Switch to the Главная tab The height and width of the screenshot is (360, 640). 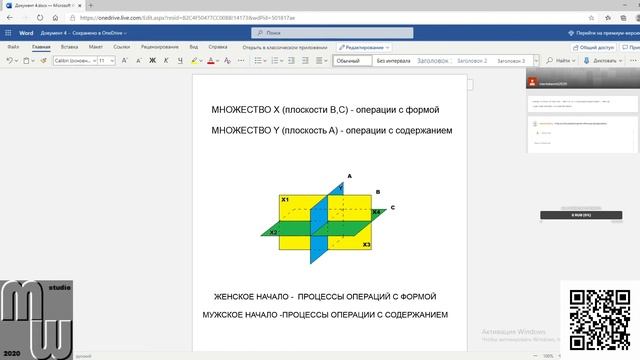[x=41, y=47]
